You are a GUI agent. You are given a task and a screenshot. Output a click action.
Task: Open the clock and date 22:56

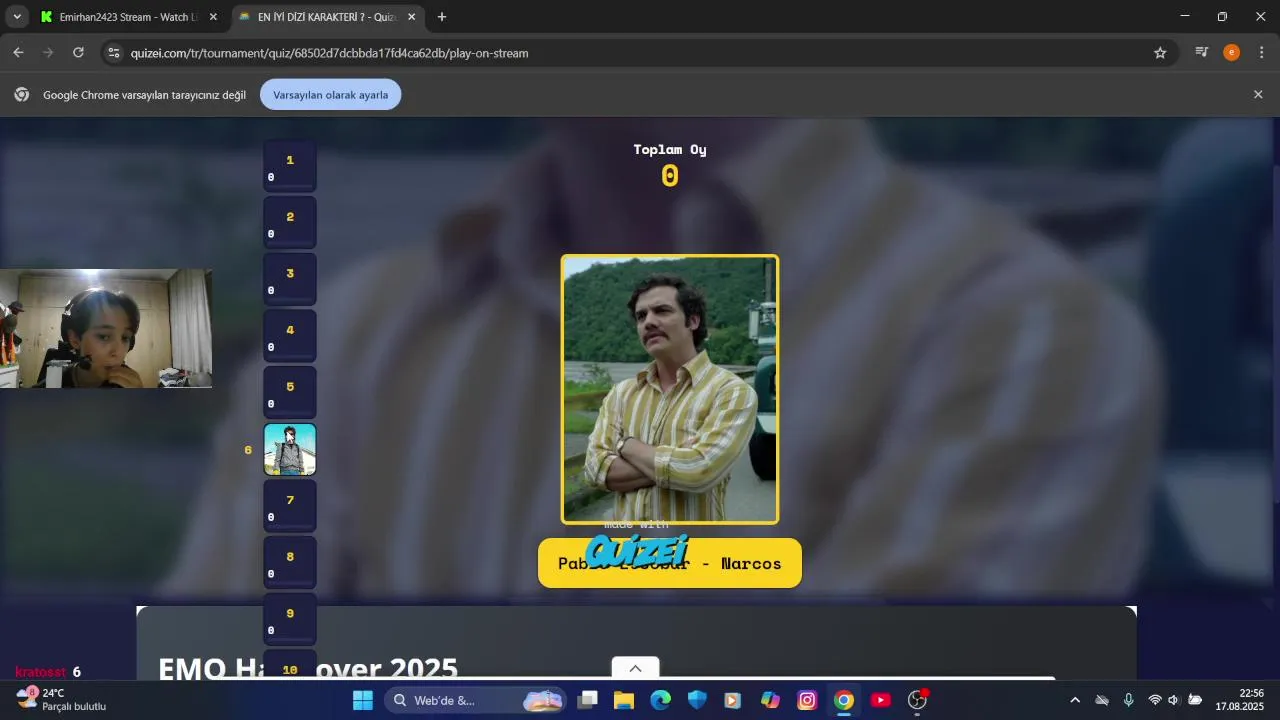coord(1240,700)
